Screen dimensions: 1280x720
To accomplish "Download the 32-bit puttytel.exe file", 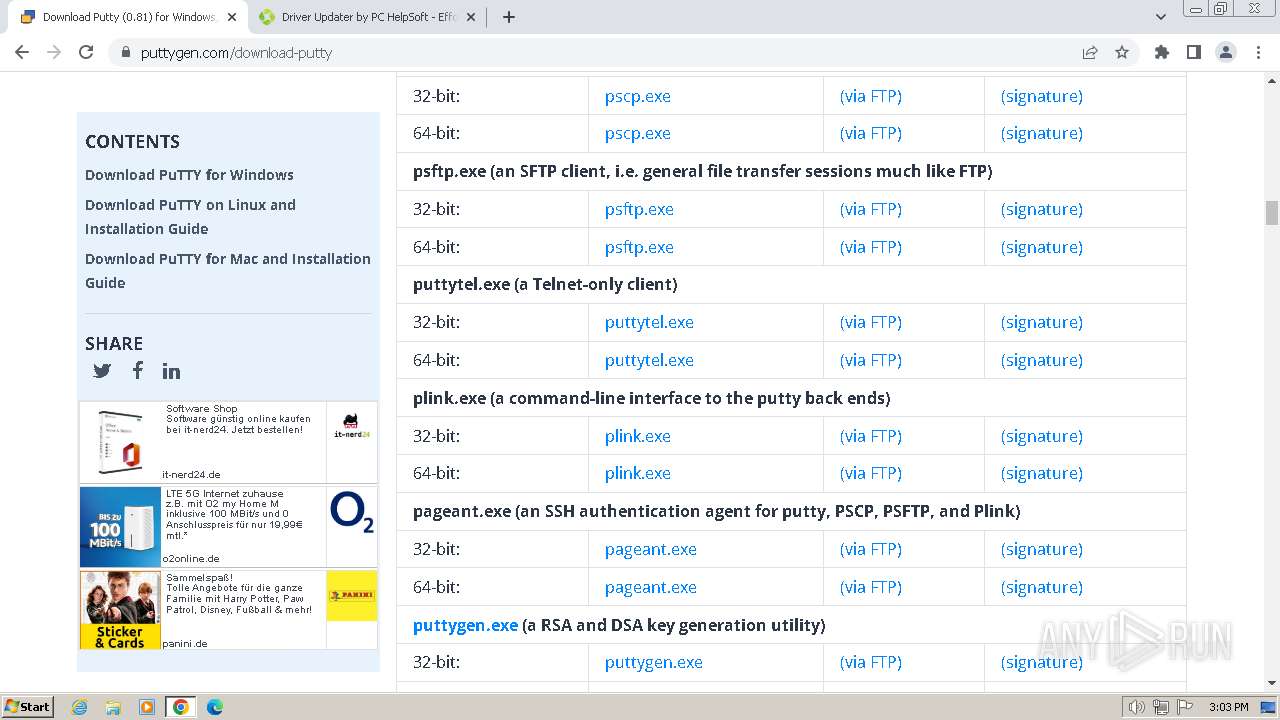I will [x=649, y=322].
